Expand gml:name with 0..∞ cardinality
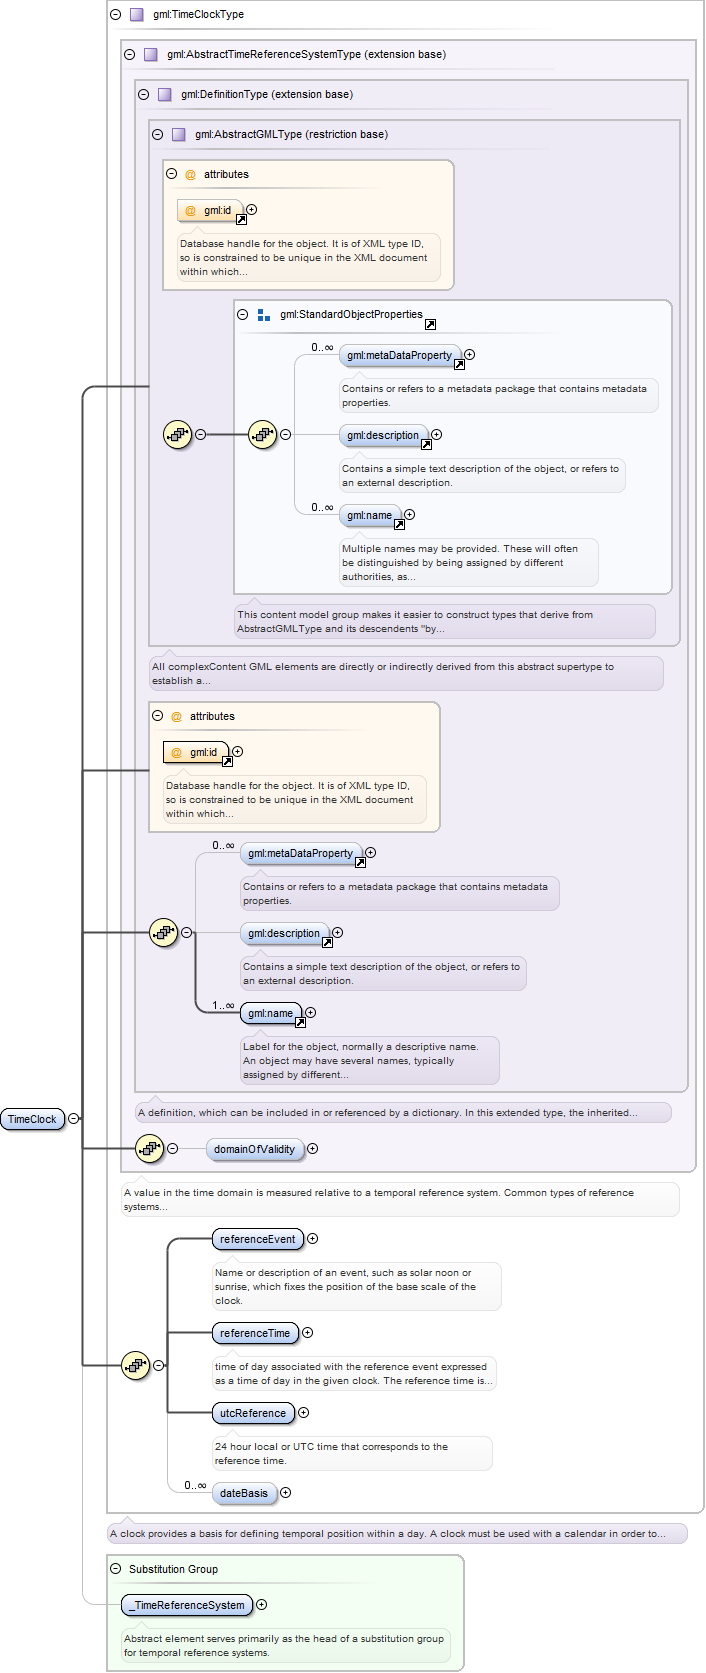 pos(410,515)
